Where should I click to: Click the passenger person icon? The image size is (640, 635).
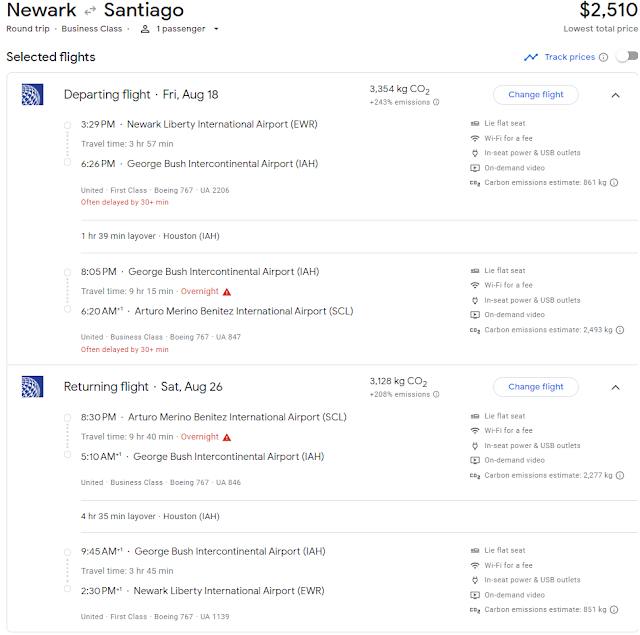[145, 29]
